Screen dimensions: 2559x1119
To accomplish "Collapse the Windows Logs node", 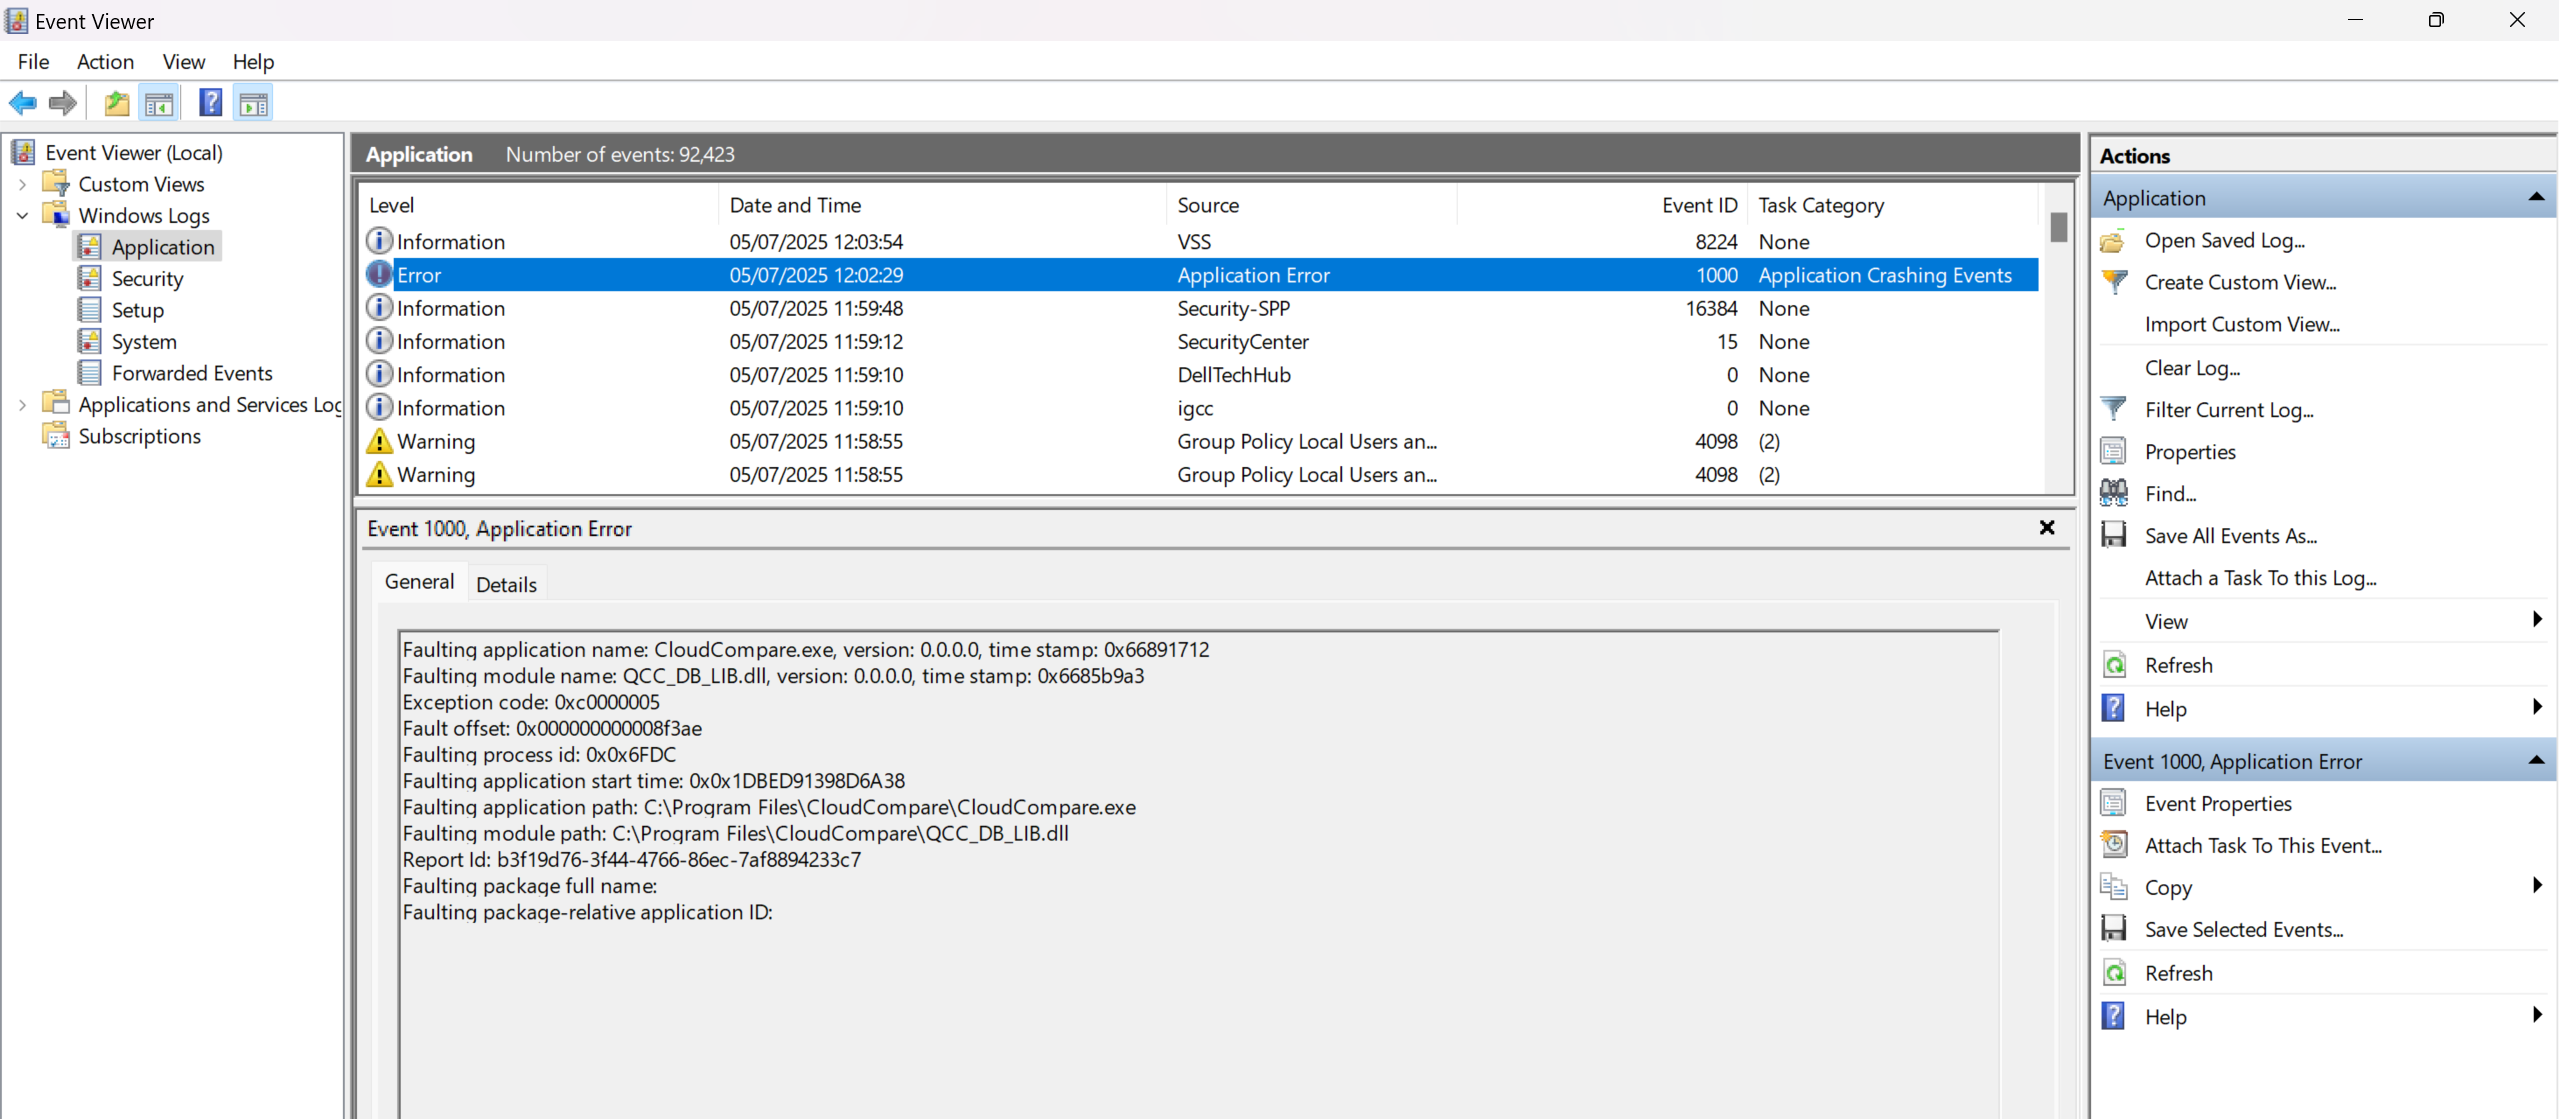I will point(22,215).
